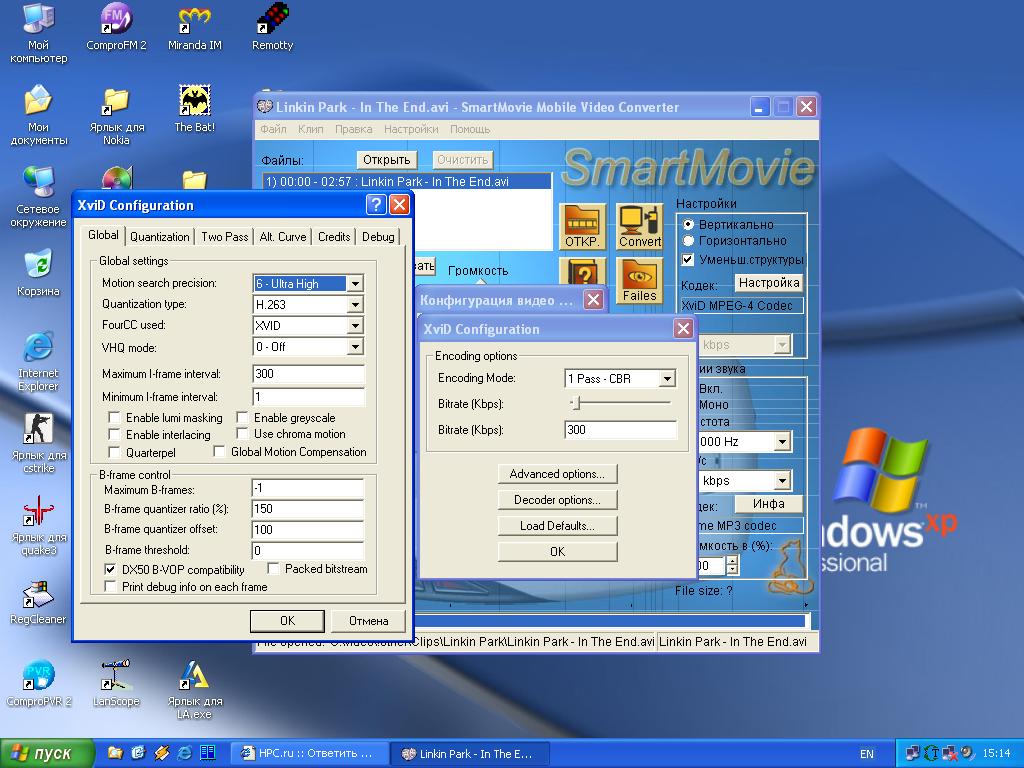This screenshot has height=768, width=1024.
Task: Open Miranda IM desktop shortcut
Action: 195,26
